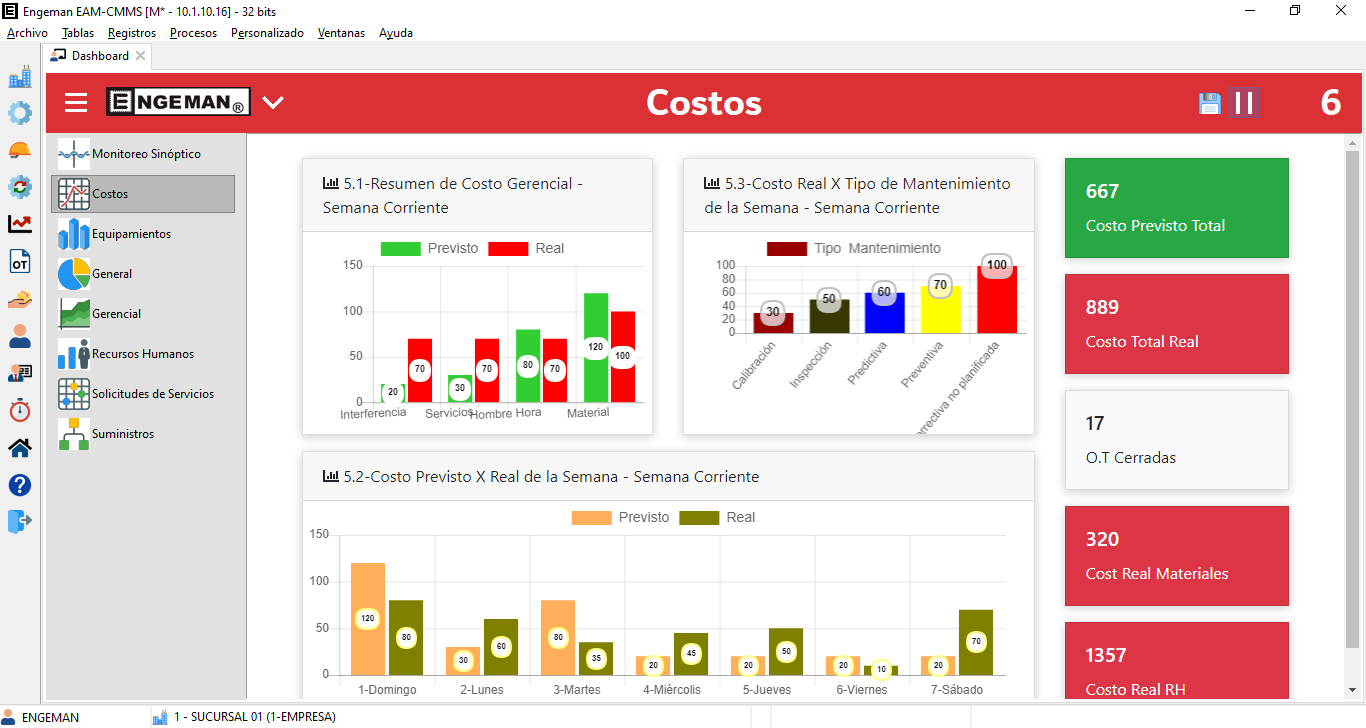Viewport: 1366px width, 728px height.
Task: Open the Recursos Humanos dashboard
Action: tap(142, 354)
